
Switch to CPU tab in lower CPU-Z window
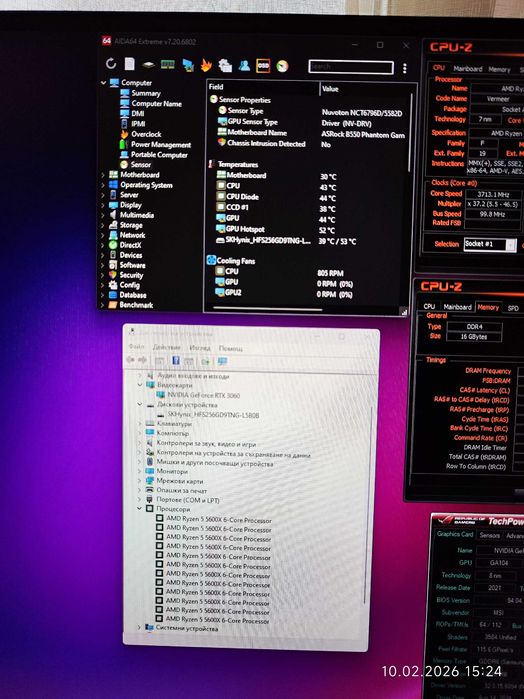tap(429, 306)
